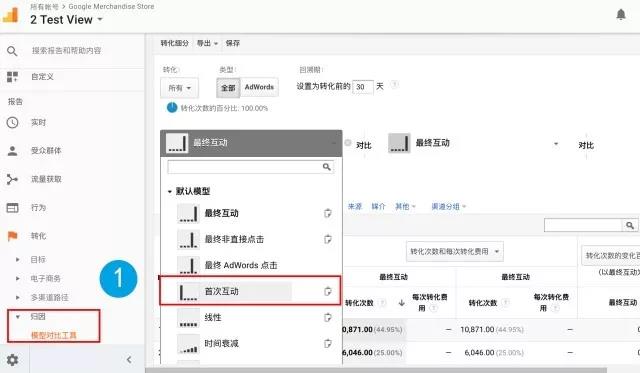Select the AdWords type toggle
Image resolution: width=640 pixels, height=373 pixels.
coord(259,87)
